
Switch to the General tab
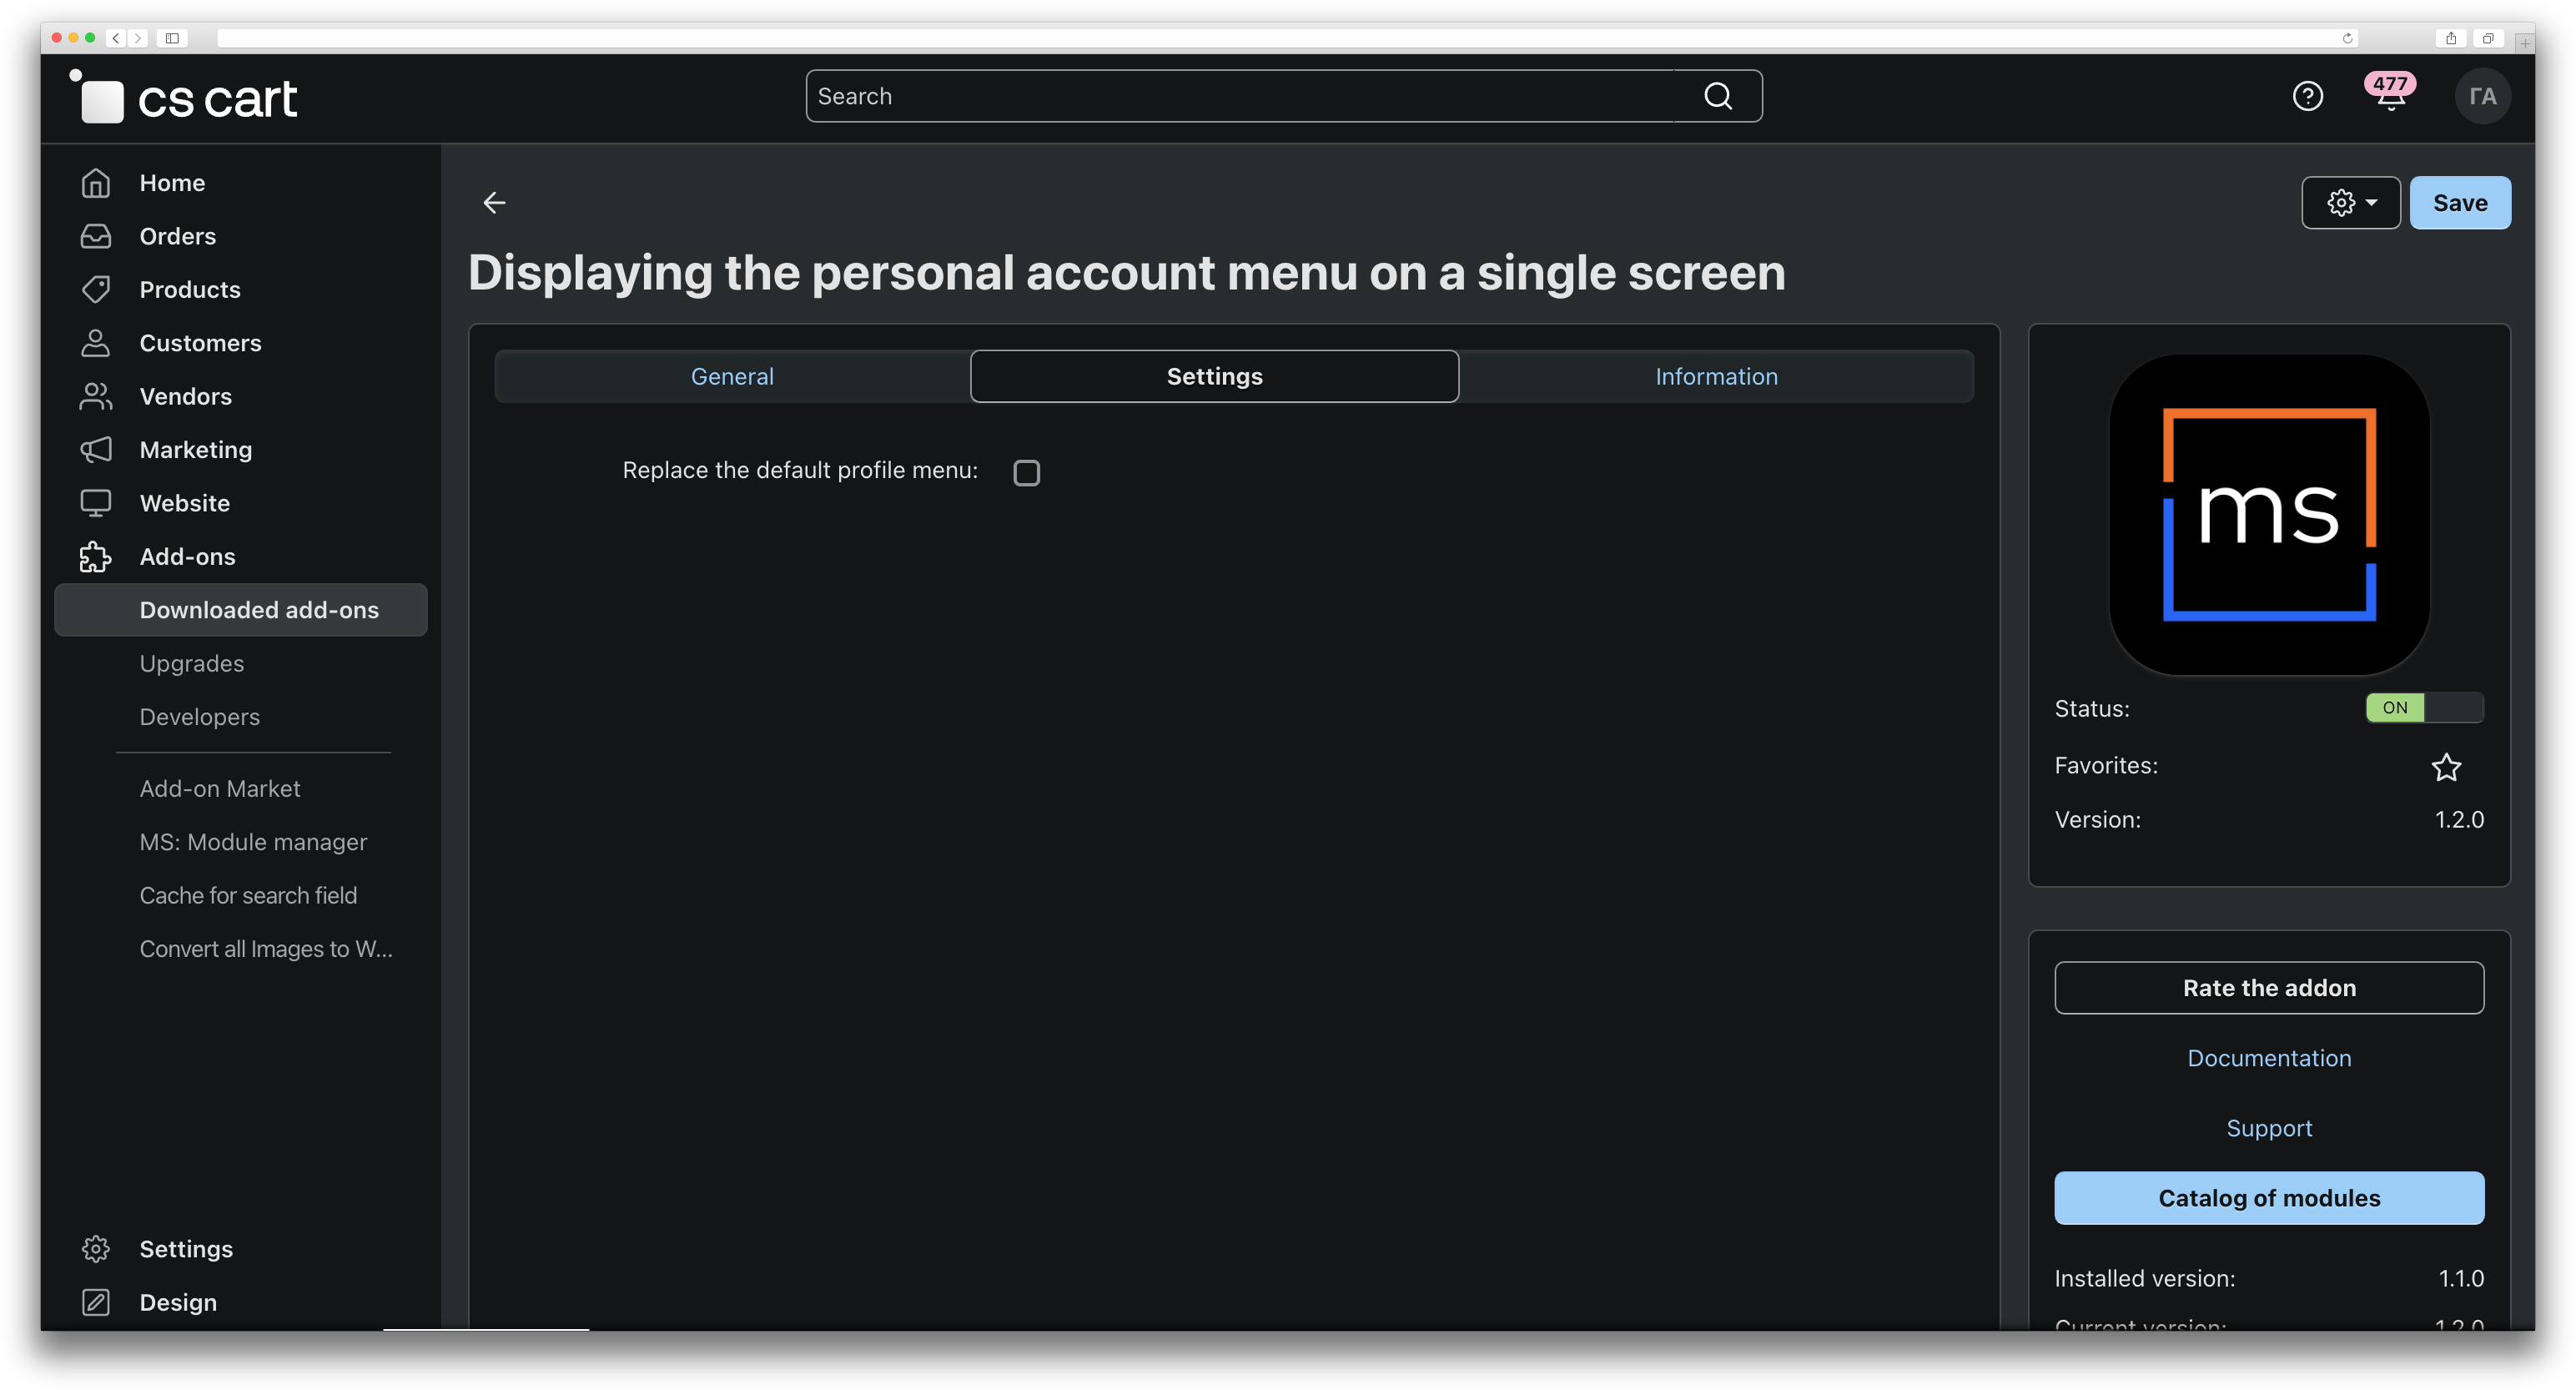coord(732,377)
